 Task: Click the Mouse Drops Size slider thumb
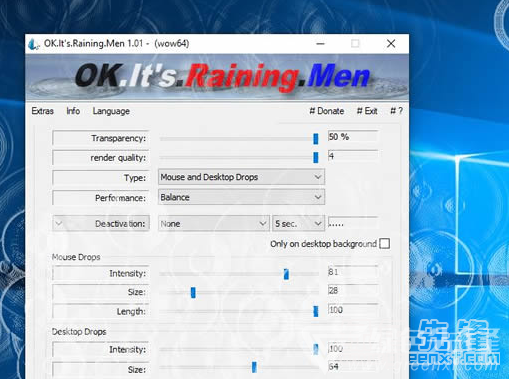[x=193, y=293]
